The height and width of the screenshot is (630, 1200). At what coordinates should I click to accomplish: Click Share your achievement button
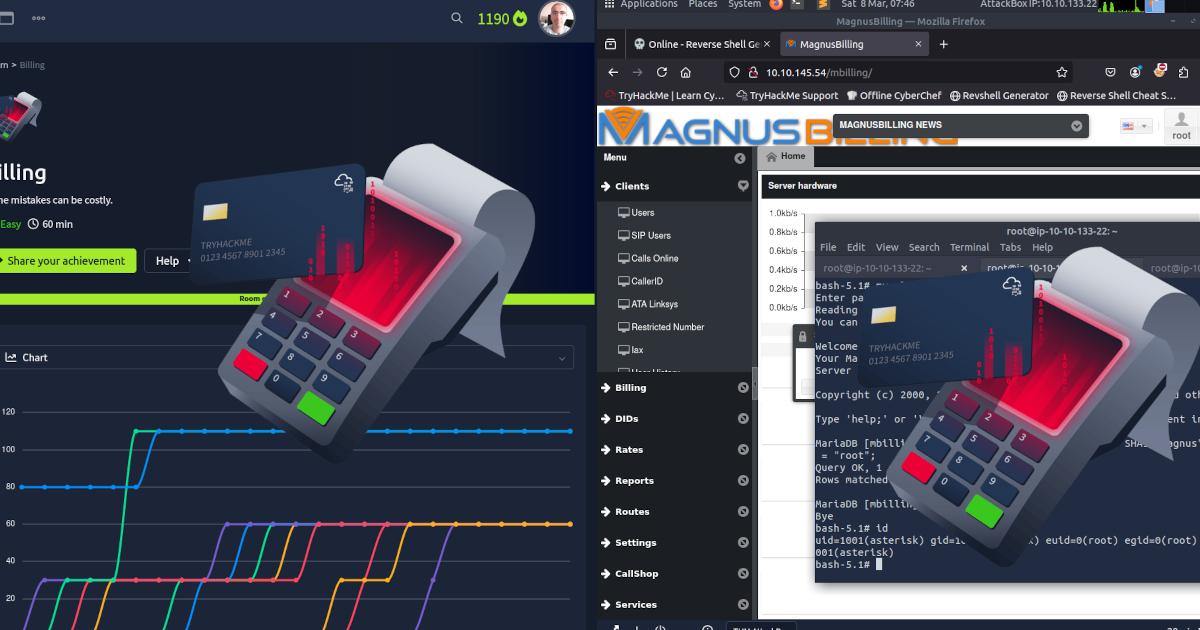[x=66, y=261]
